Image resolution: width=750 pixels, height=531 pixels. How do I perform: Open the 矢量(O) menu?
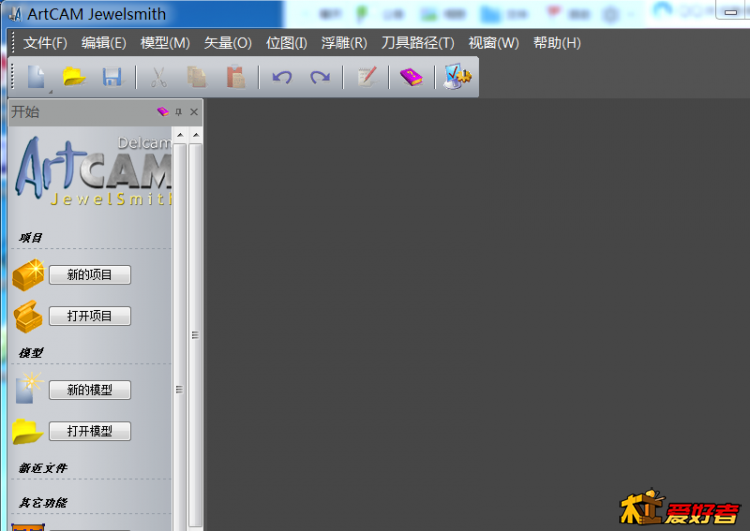(x=228, y=43)
